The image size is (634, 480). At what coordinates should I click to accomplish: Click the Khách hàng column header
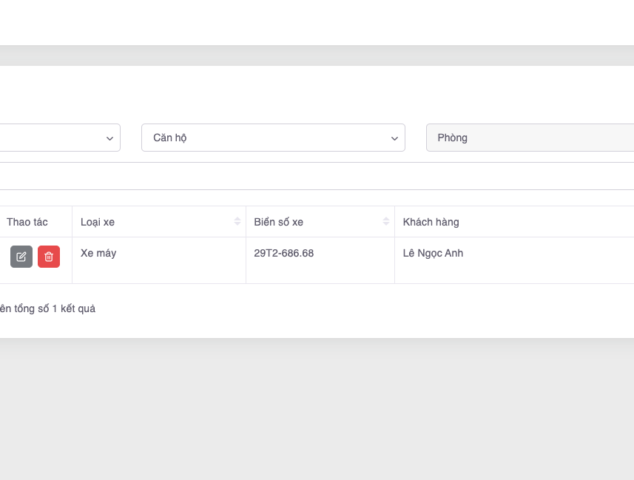431,221
